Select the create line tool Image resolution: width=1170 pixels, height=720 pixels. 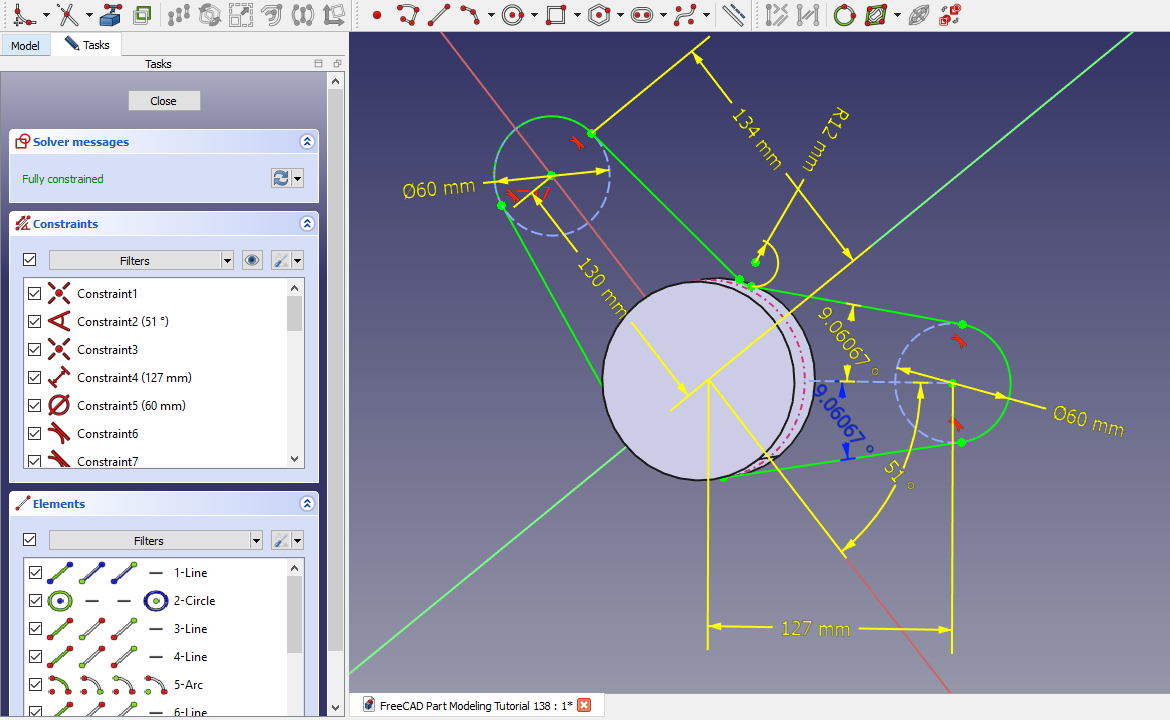(x=438, y=15)
